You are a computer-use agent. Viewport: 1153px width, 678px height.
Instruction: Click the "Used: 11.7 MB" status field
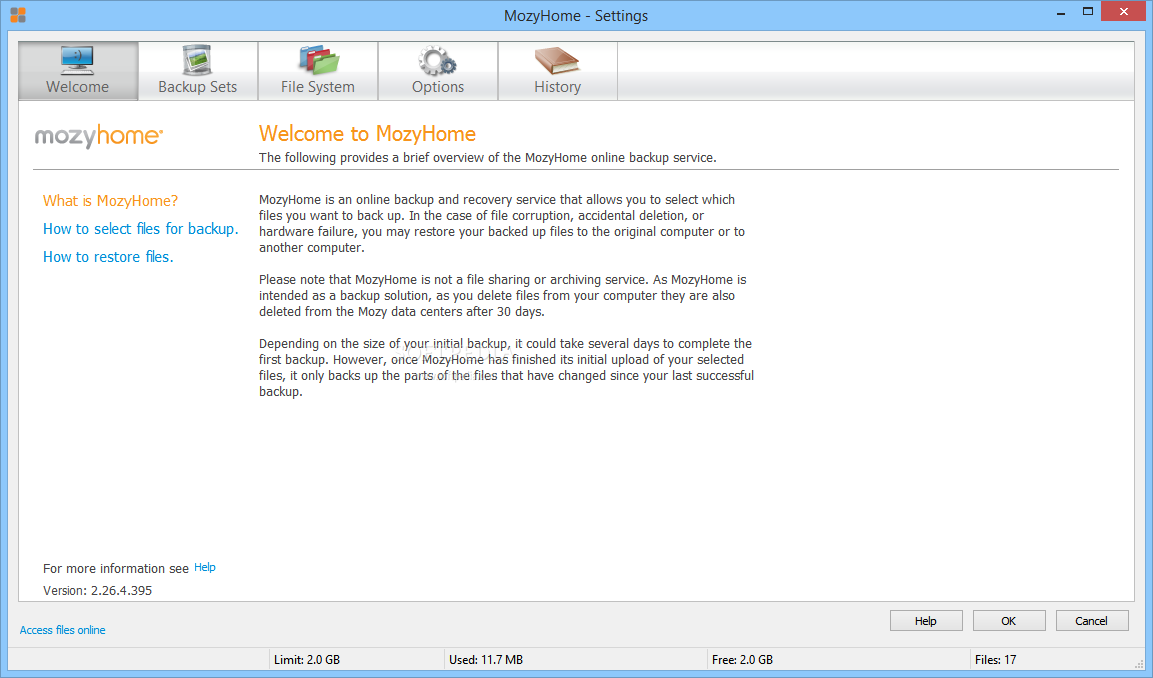tap(485, 660)
